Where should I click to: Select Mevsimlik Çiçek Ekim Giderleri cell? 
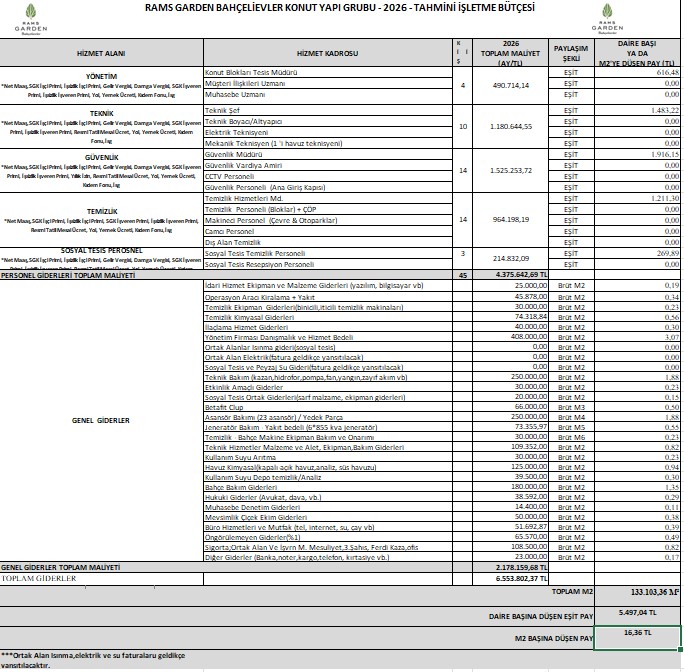point(328,518)
